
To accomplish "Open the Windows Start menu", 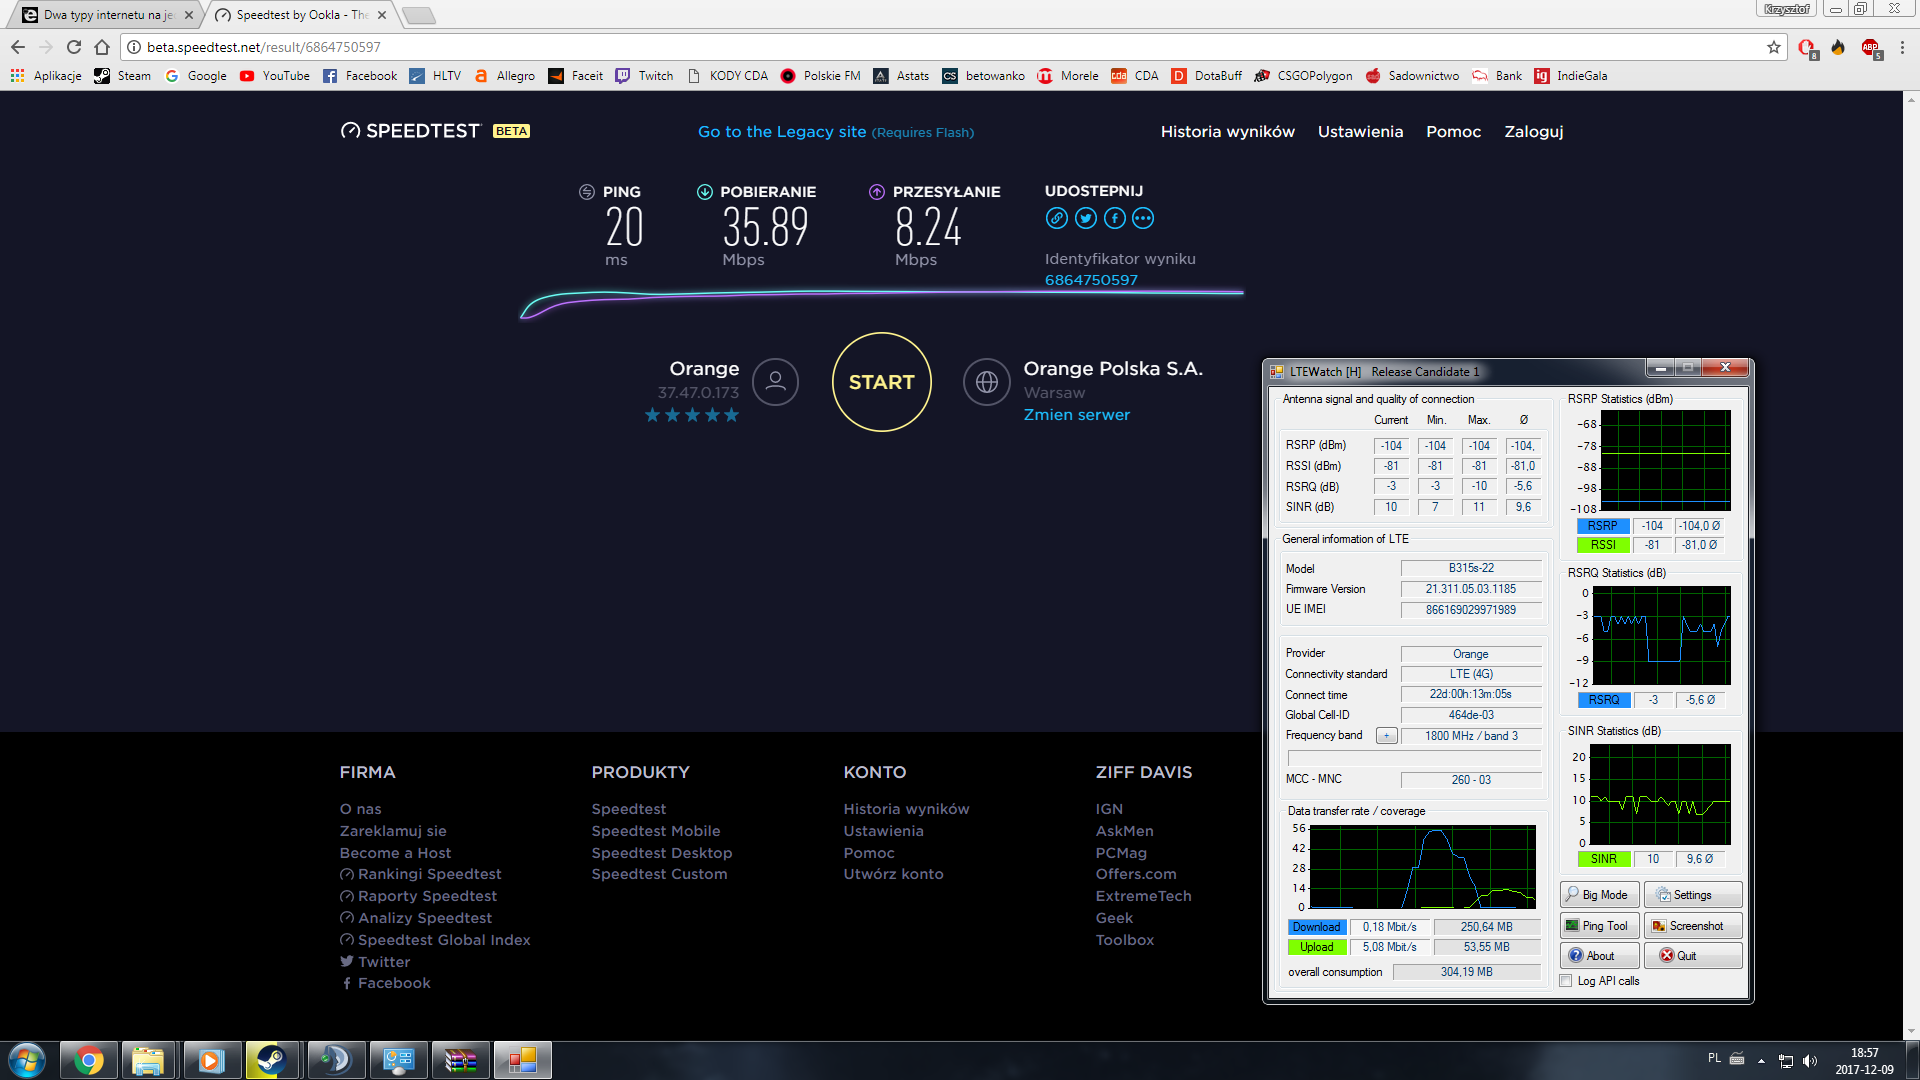I will (27, 1060).
